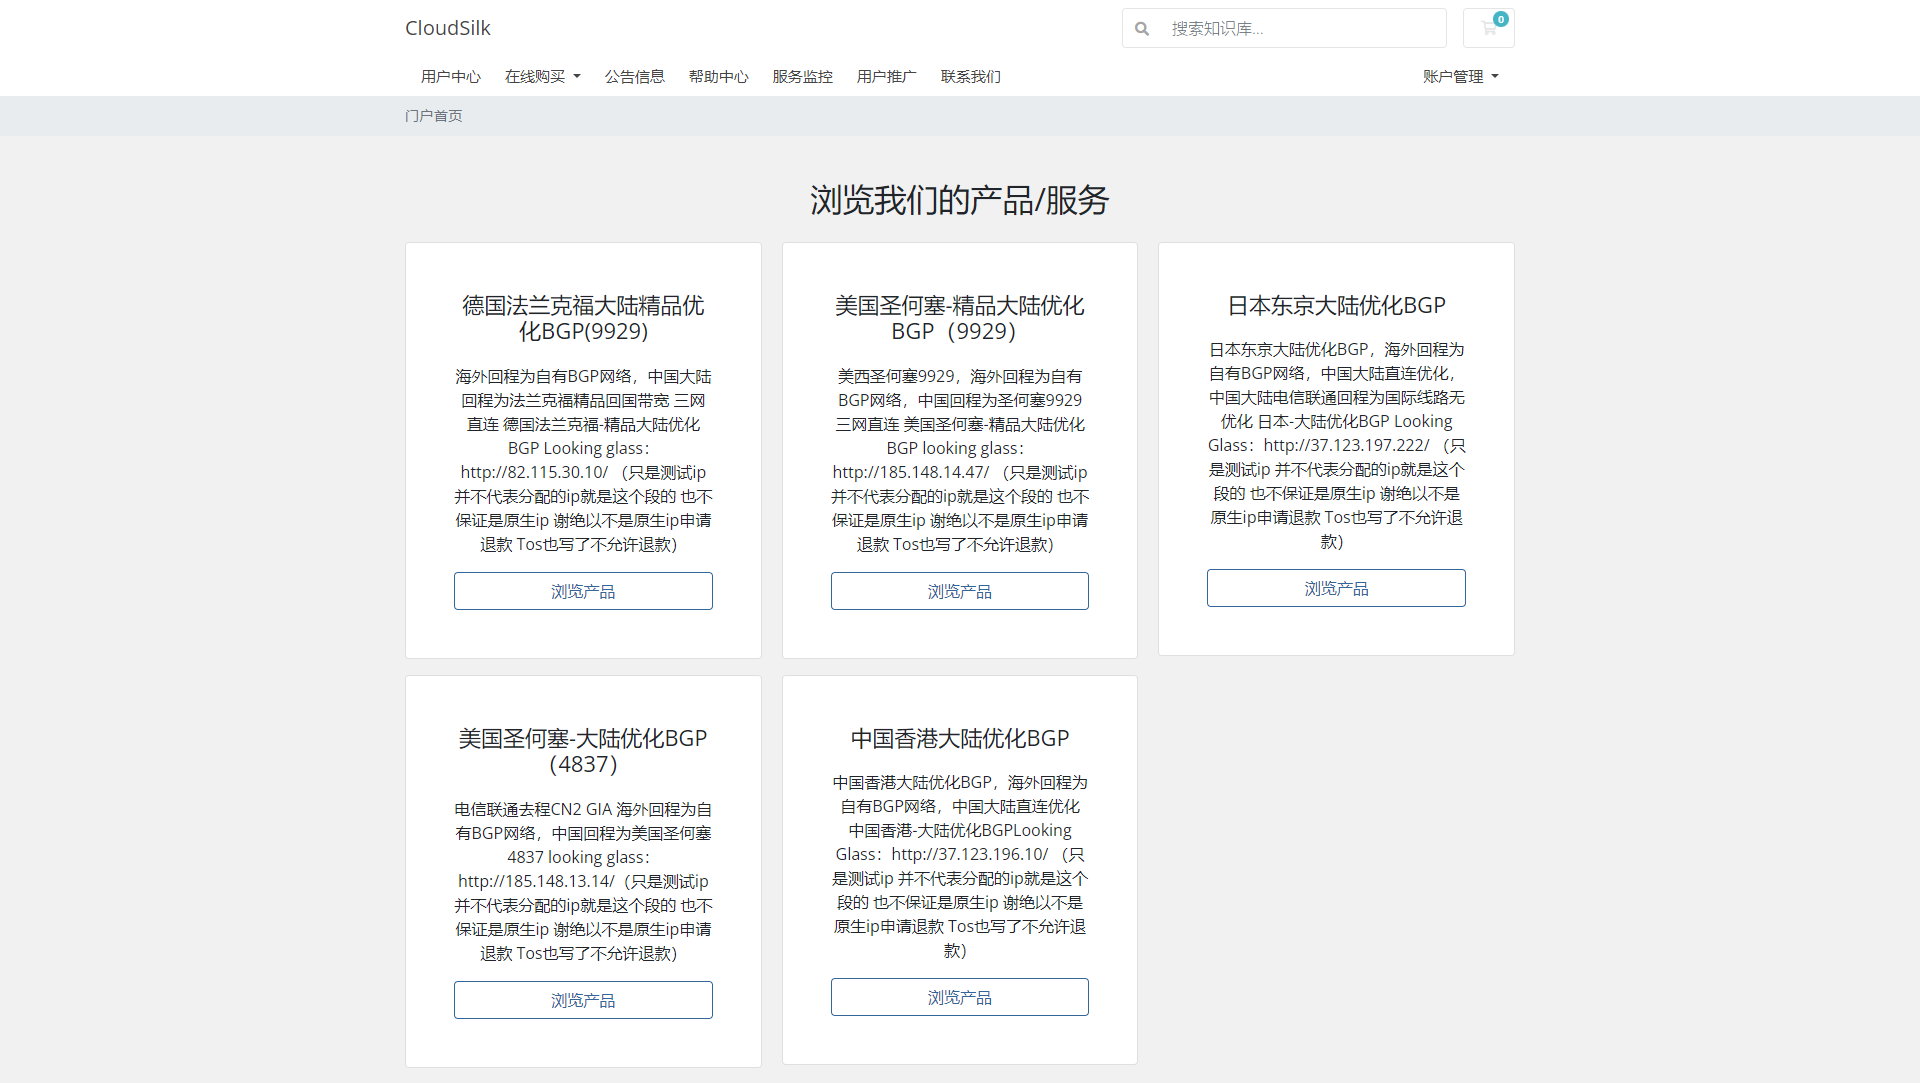Click the 德国法兰克福大陆精品优化BGP(9929) card title
The height and width of the screenshot is (1083, 1920).
point(583,318)
